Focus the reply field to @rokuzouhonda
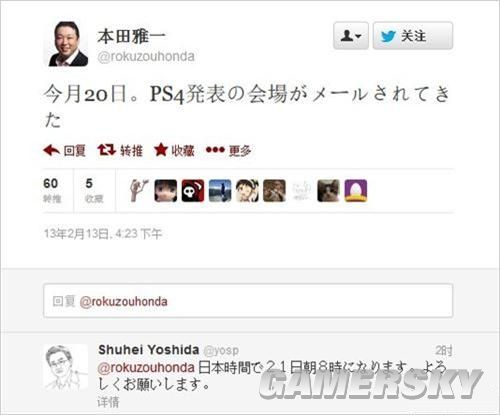Image resolution: width=500 pixels, height=415 pixels. tap(248, 301)
